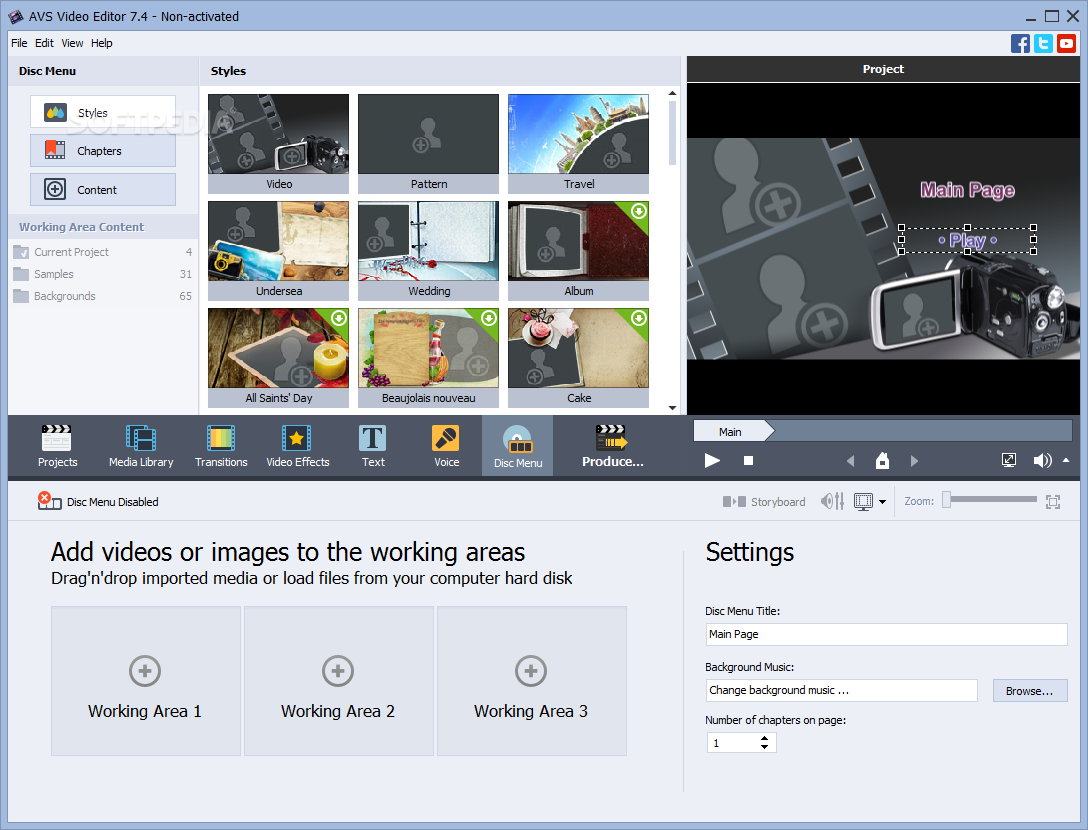Viewport: 1088px width, 830px height.
Task: Open the Projects tool
Action: (57, 446)
